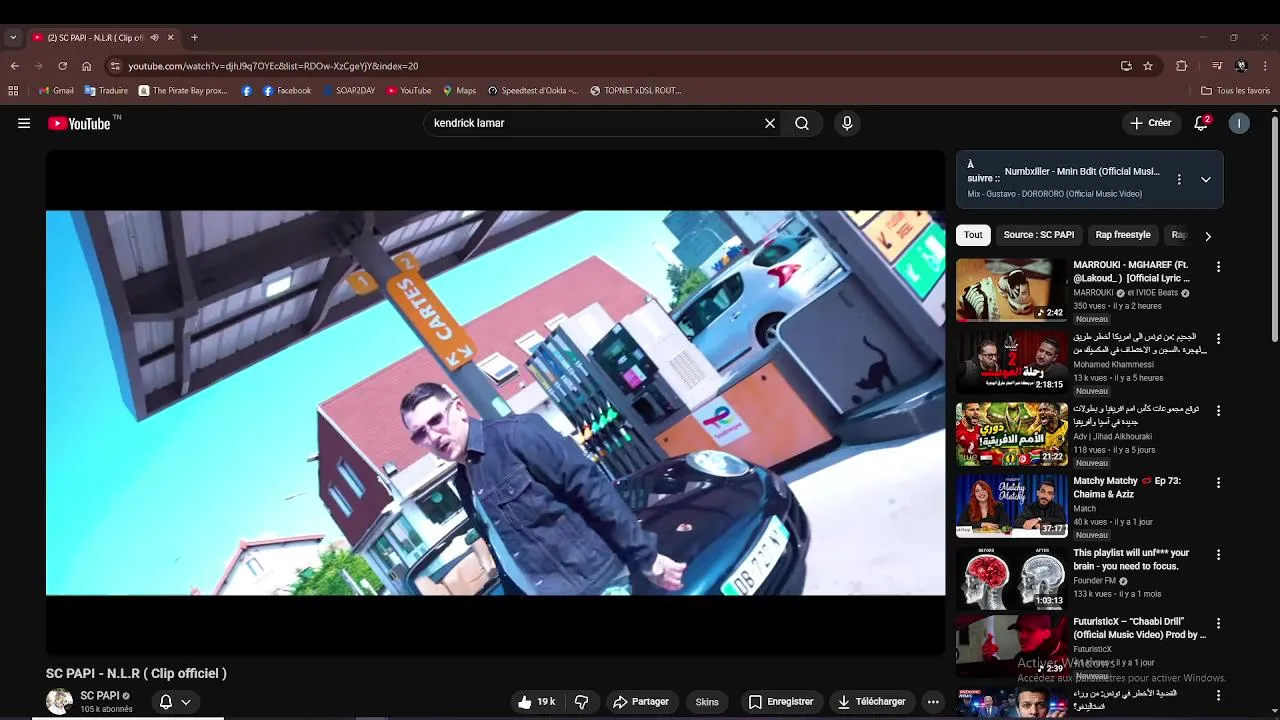Reload the page with refresh icon
The width and height of the screenshot is (1280, 720).
pos(62,66)
